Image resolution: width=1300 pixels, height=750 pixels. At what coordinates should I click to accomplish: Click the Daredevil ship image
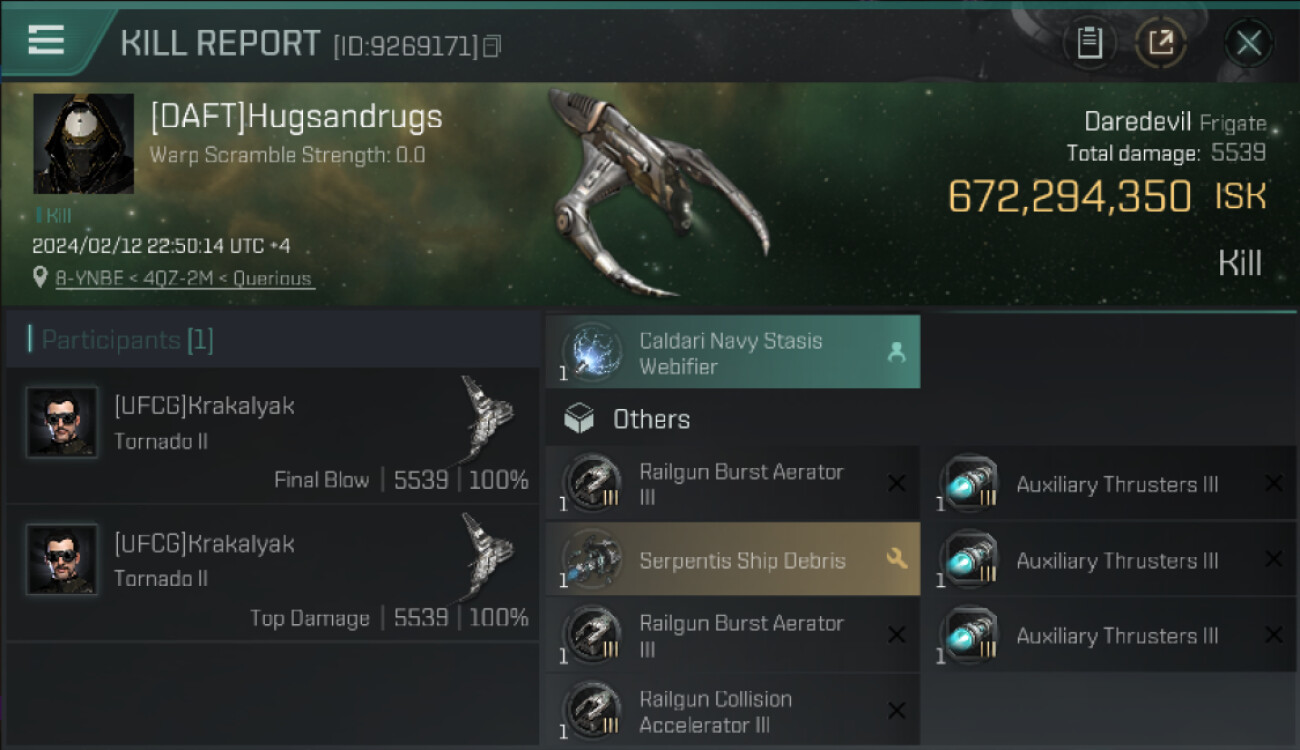point(655,195)
